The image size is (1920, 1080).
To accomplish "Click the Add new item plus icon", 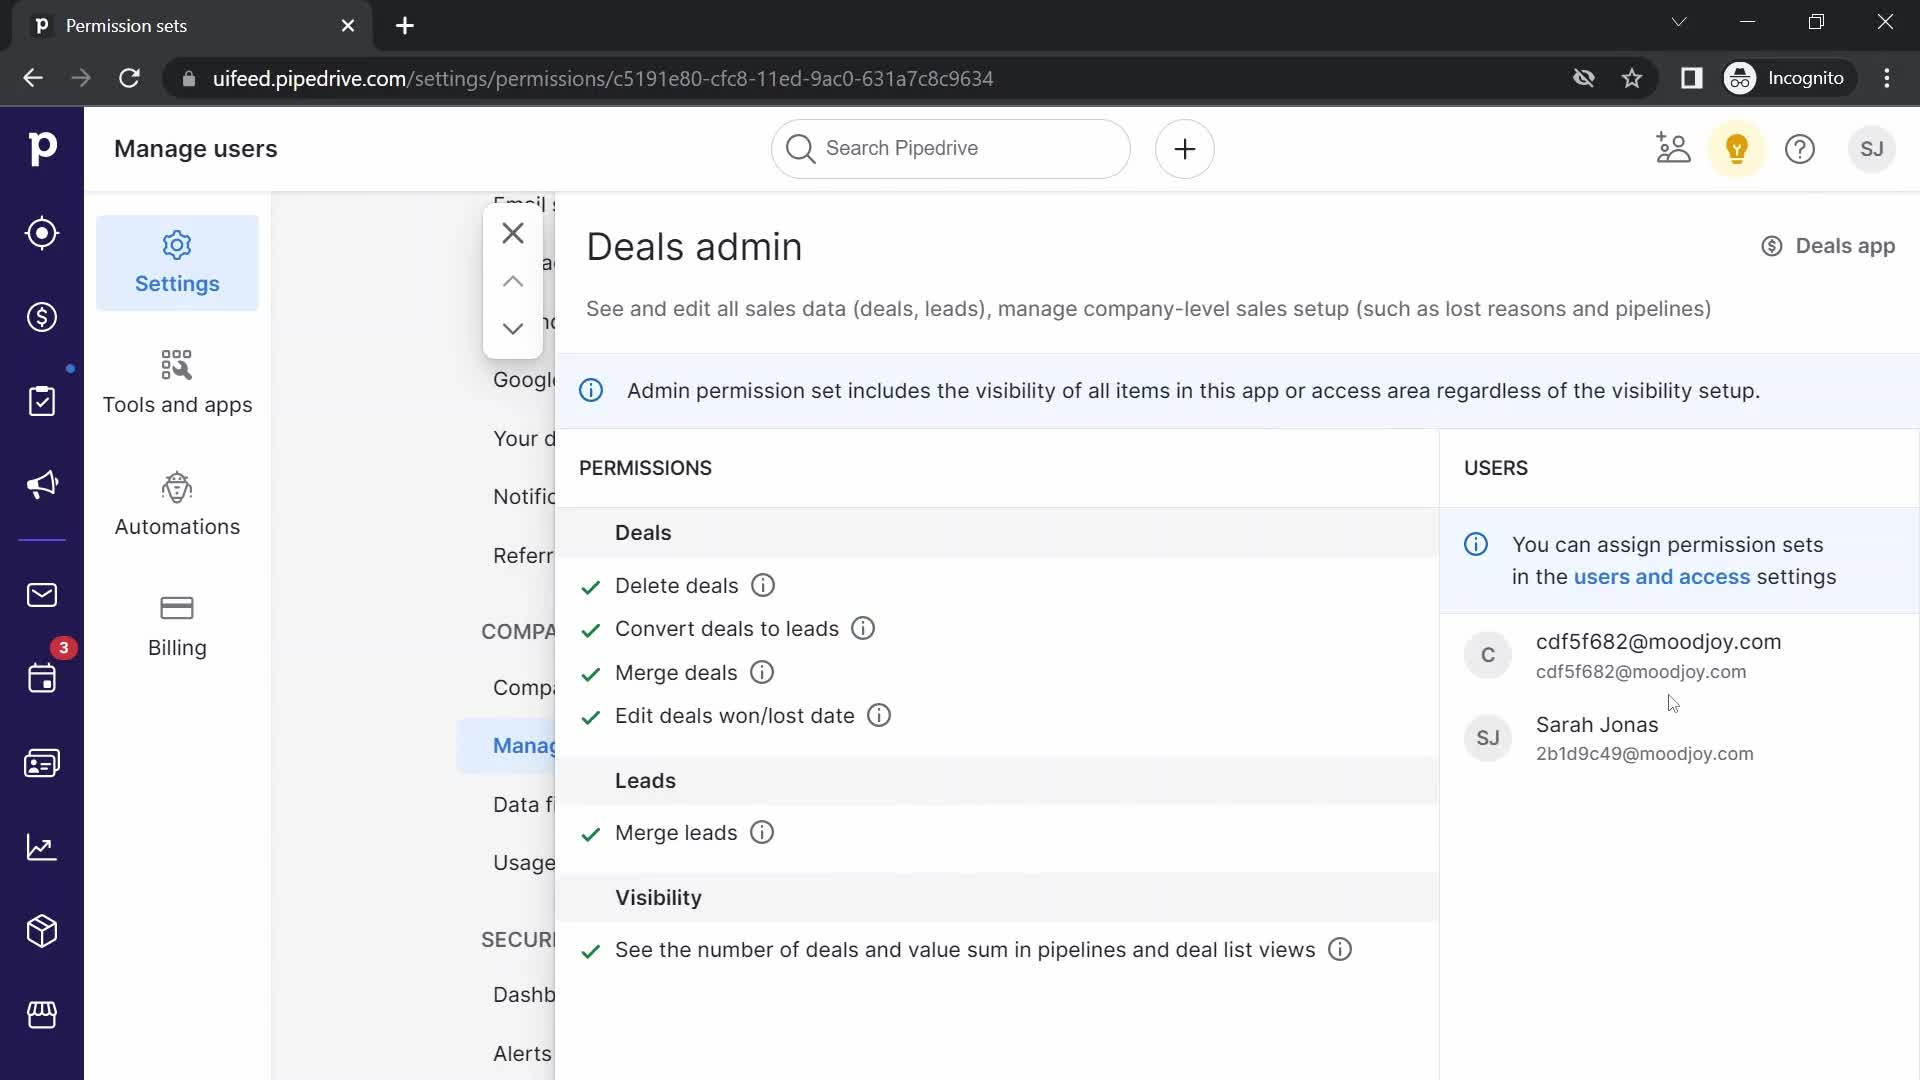I will click(1184, 148).
